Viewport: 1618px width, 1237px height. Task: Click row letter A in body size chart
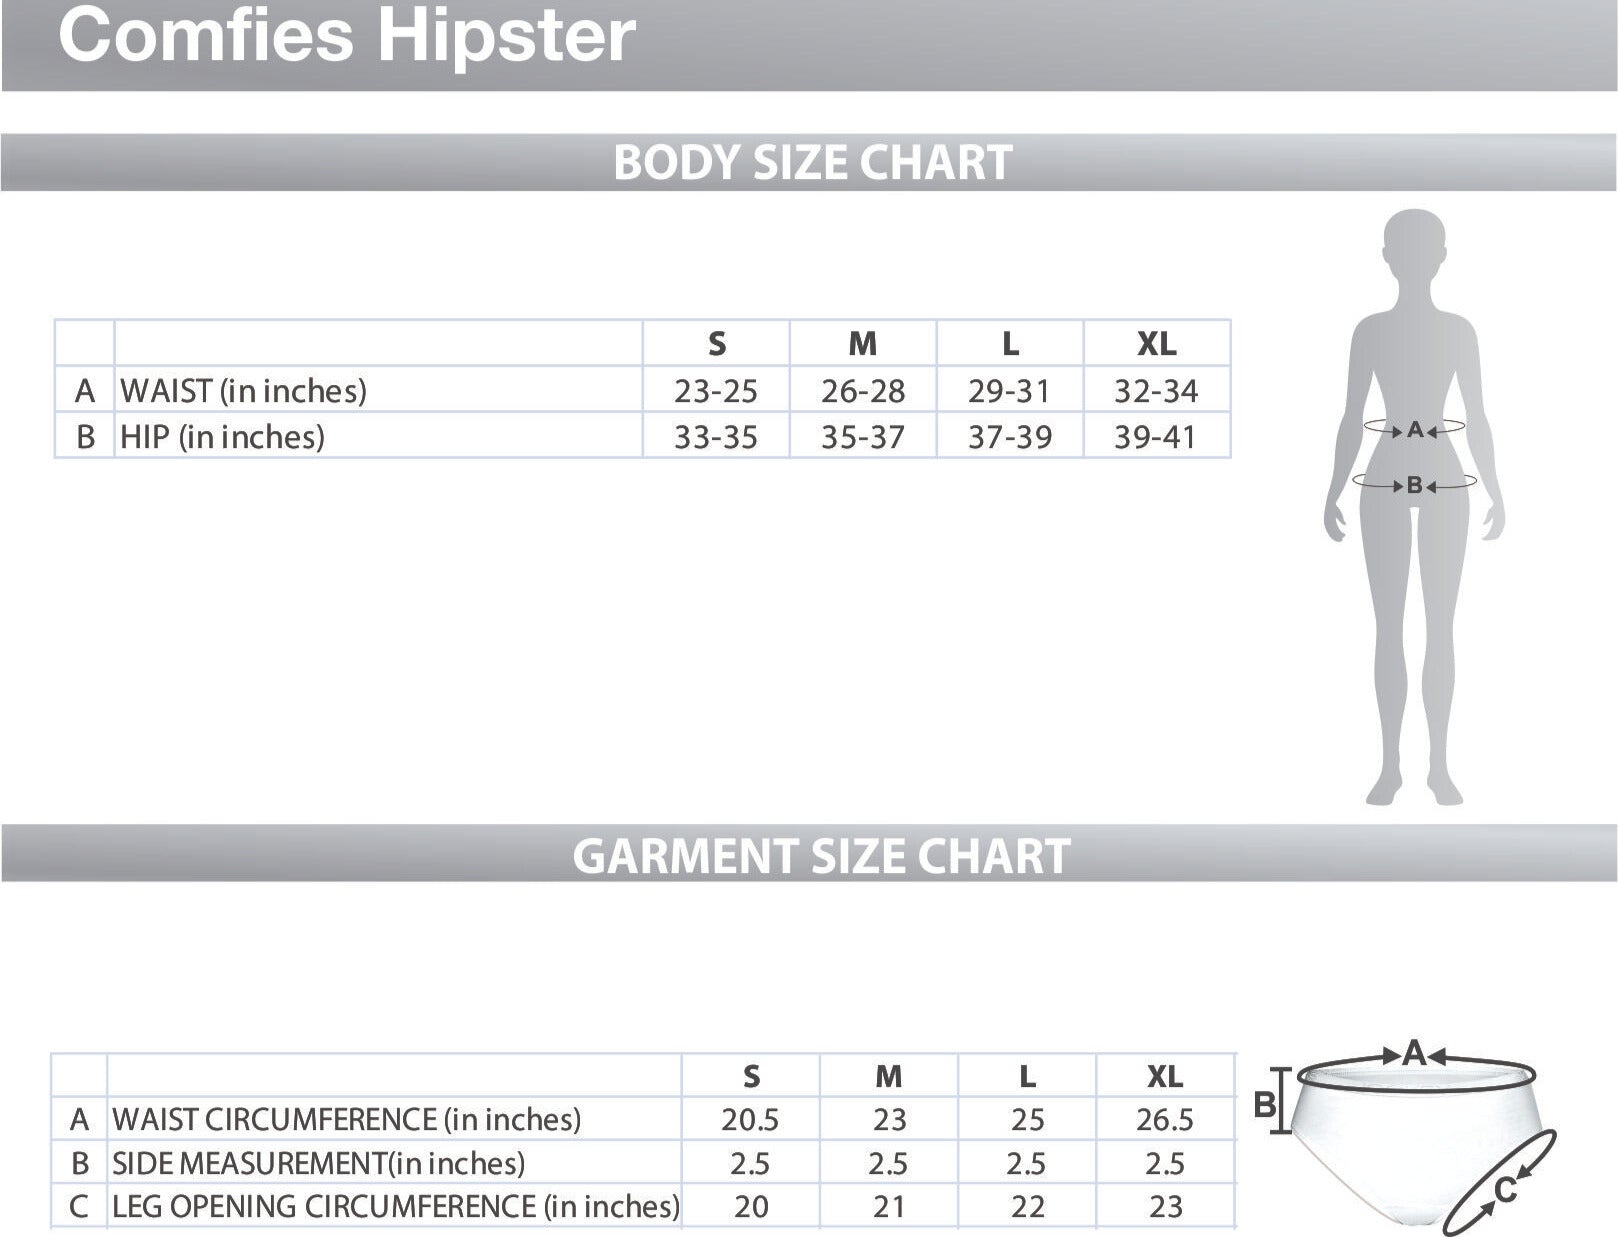tap(85, 391)
